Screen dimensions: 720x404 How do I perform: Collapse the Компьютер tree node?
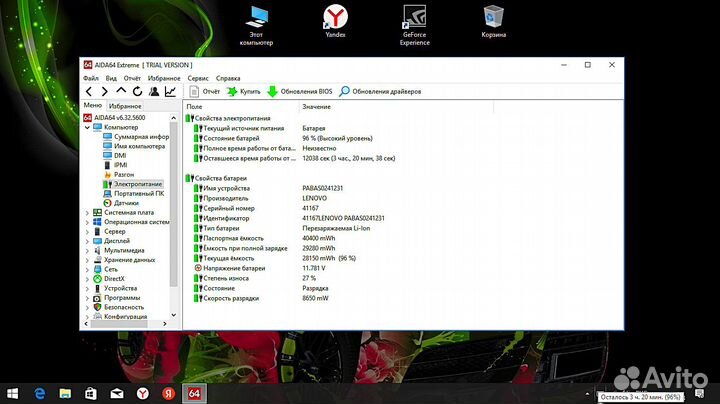87,127
